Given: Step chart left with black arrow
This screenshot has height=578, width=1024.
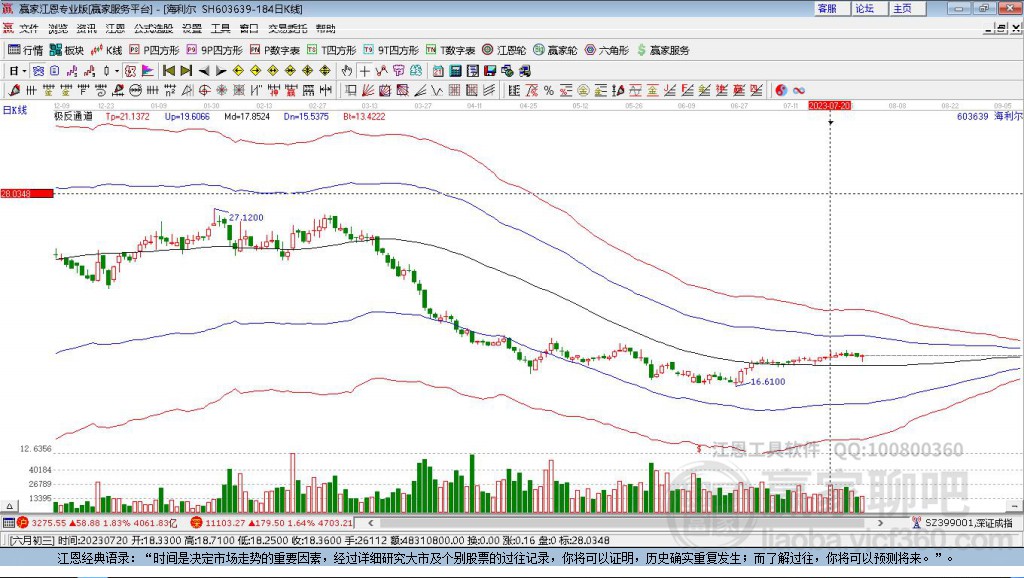Looking at the screenshot, I should tap(204, 71).
